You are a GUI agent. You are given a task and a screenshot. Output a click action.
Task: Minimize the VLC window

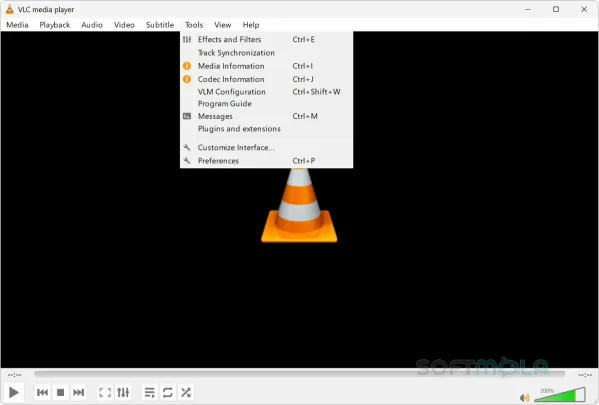pyautogui.click(x=528, y=9)
